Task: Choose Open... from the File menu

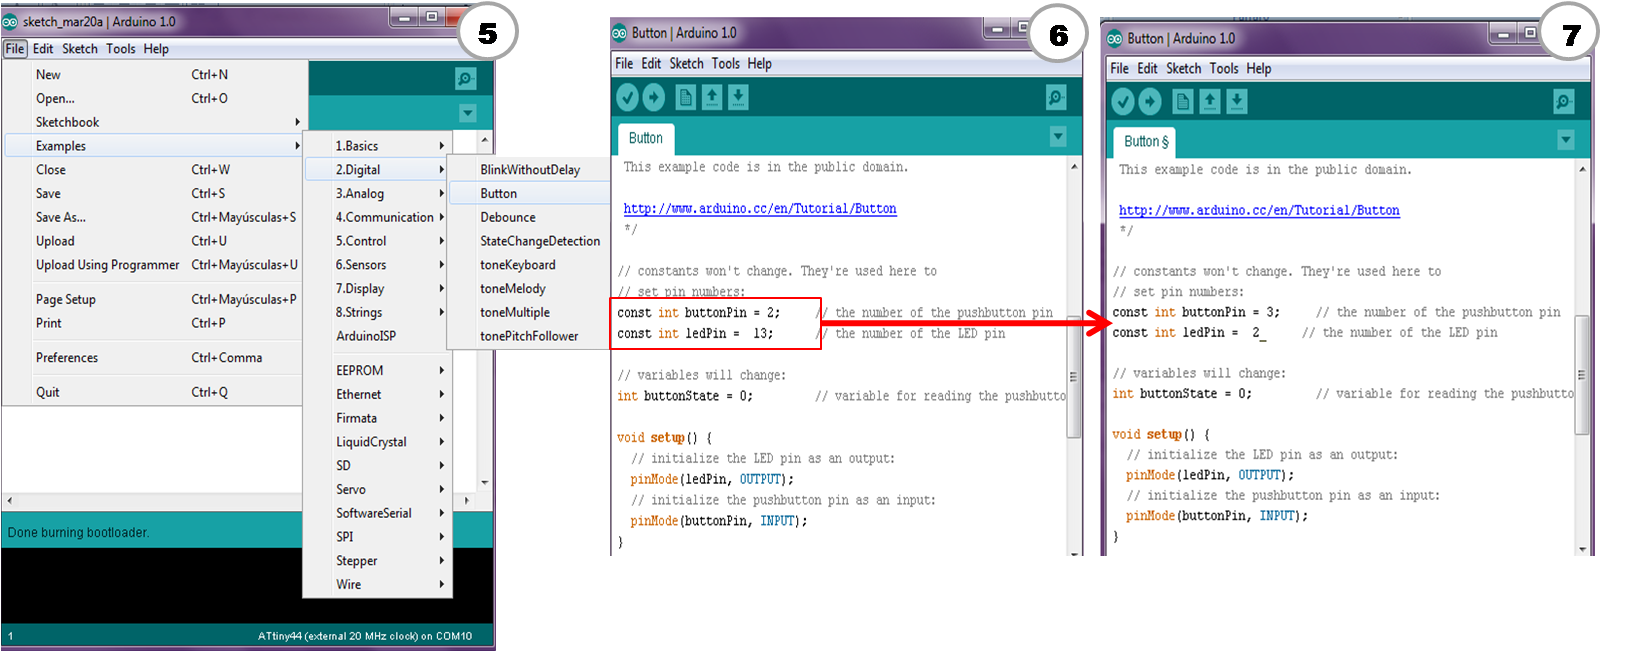Action: 153,98
